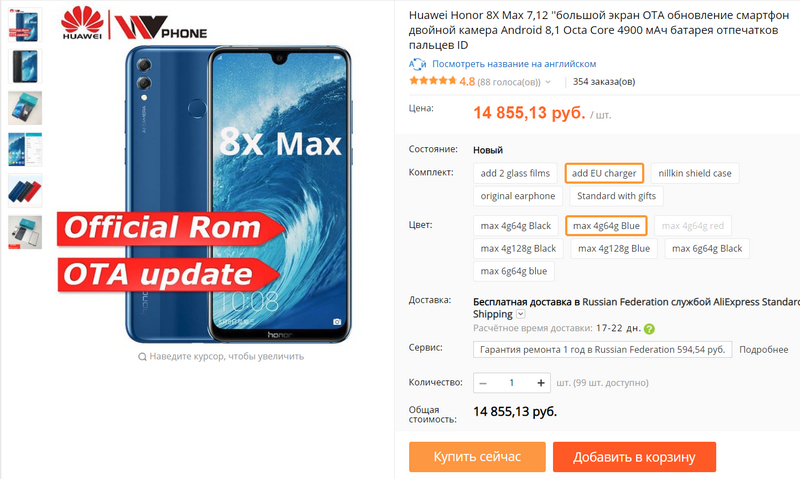Image resolution: width=800 pixels, height=479 pixels.
Task: Increase quantity with the plus button
Action: pos(541,383)
